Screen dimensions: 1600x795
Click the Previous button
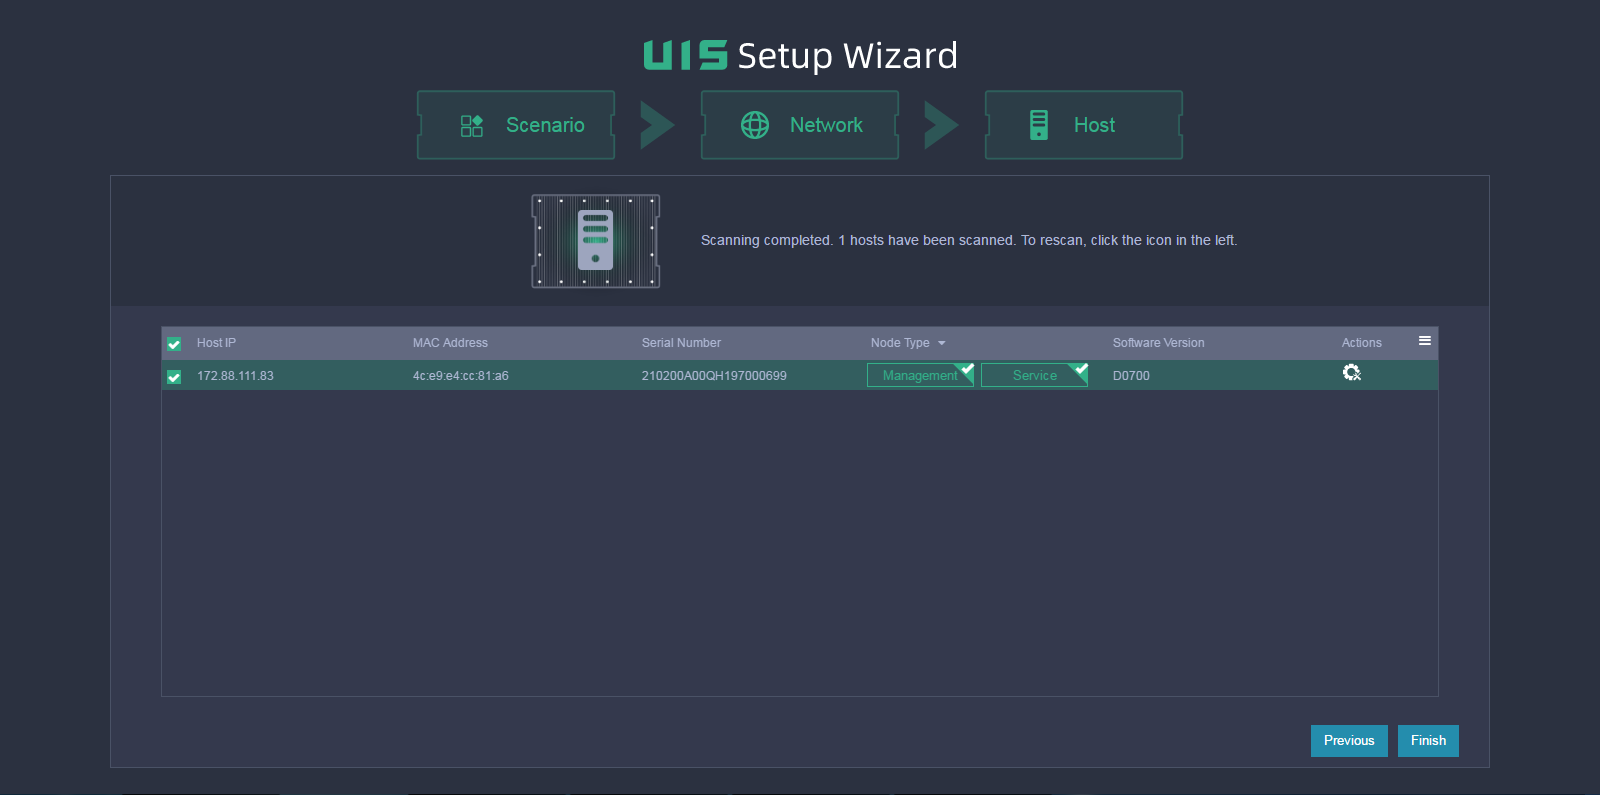click(1349, 741)
